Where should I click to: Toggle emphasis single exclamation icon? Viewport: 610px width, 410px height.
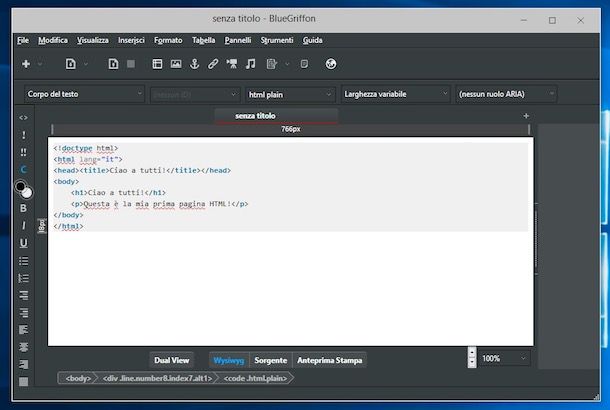point(24,135)
